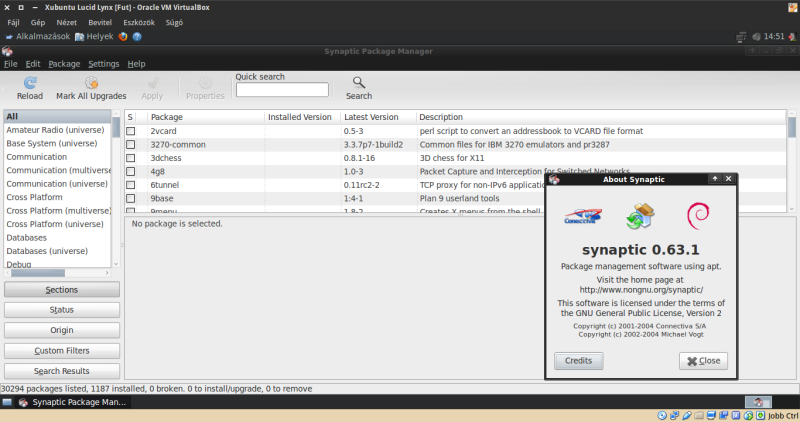Click the Mark All Upgrades icon

click(91, 83)
